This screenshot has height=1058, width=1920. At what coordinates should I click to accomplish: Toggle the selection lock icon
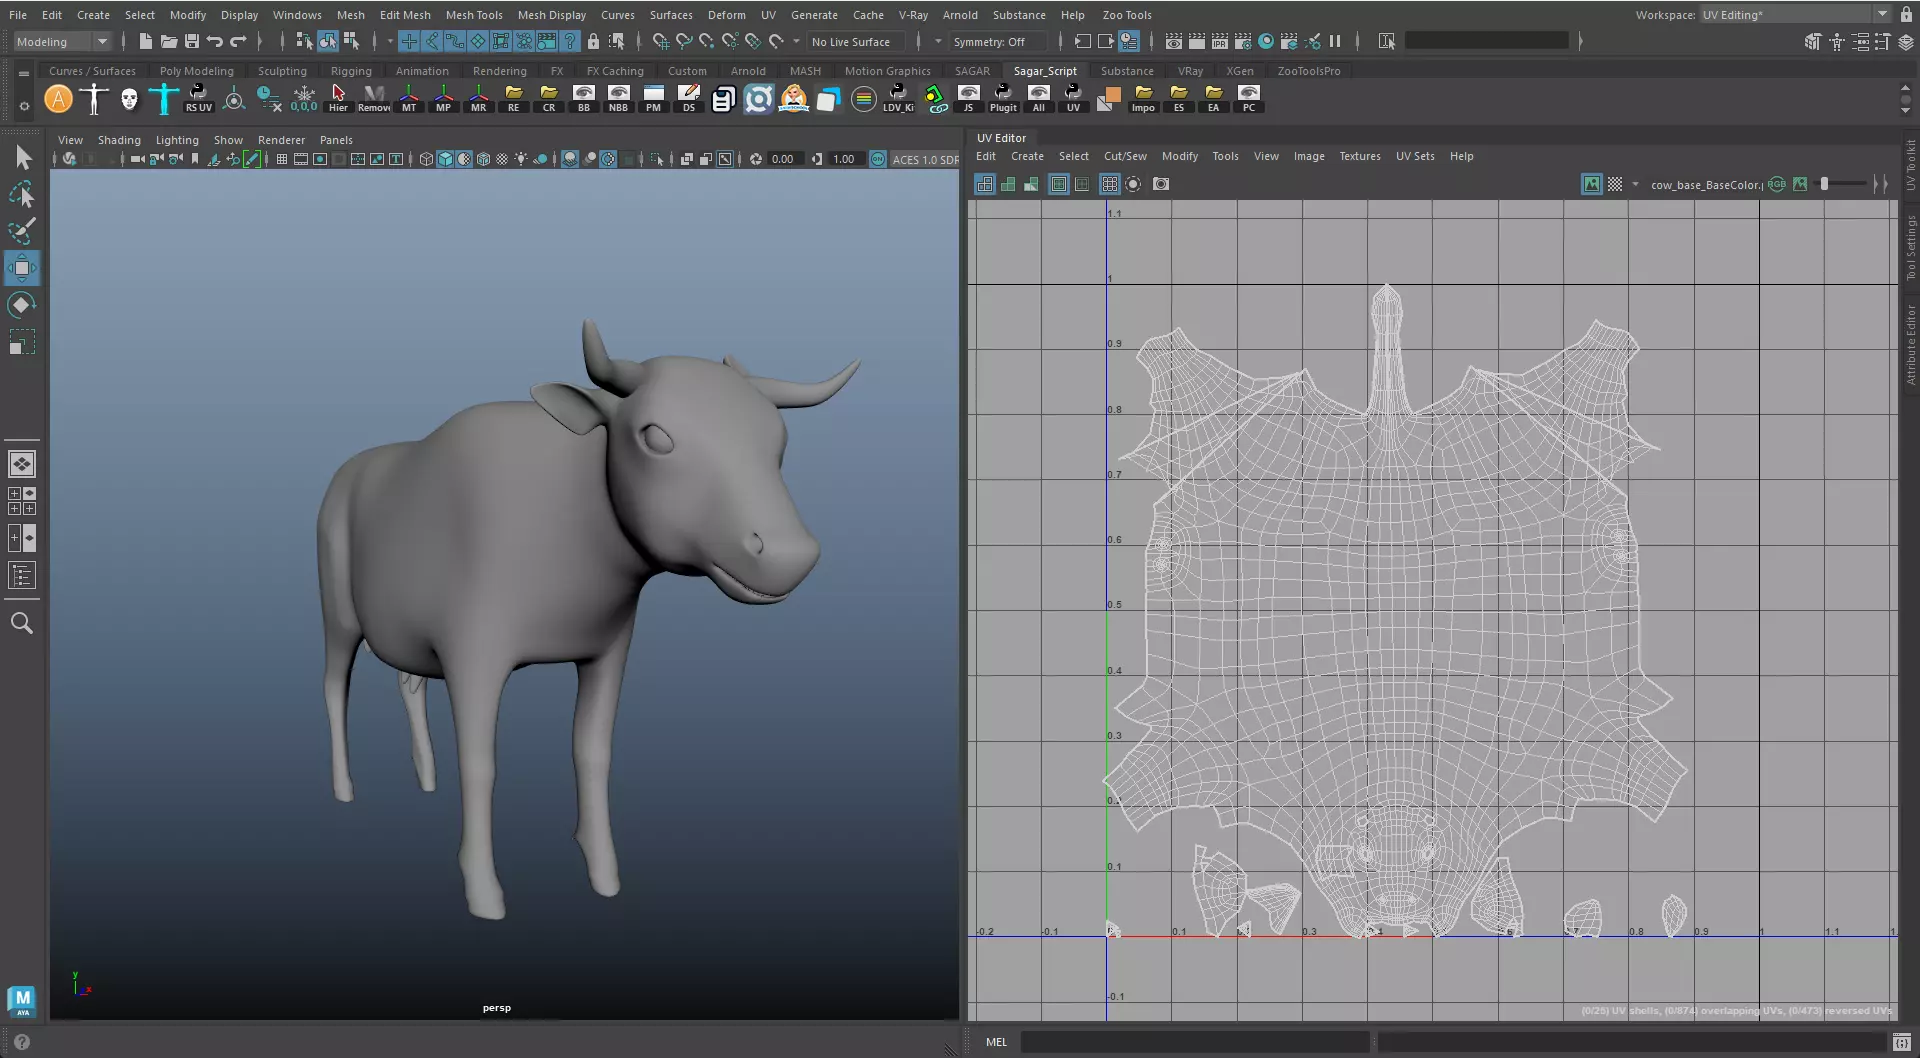(x=593, y=41)
